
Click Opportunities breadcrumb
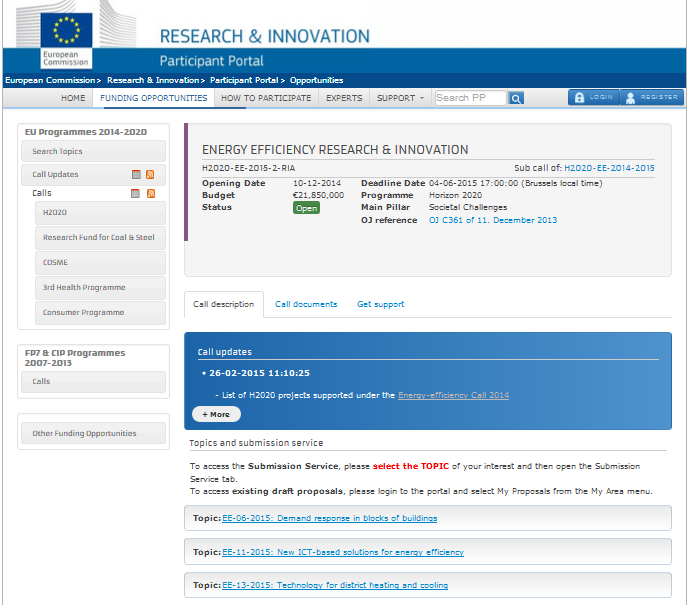pyautogui.click(x=316, y=80)
